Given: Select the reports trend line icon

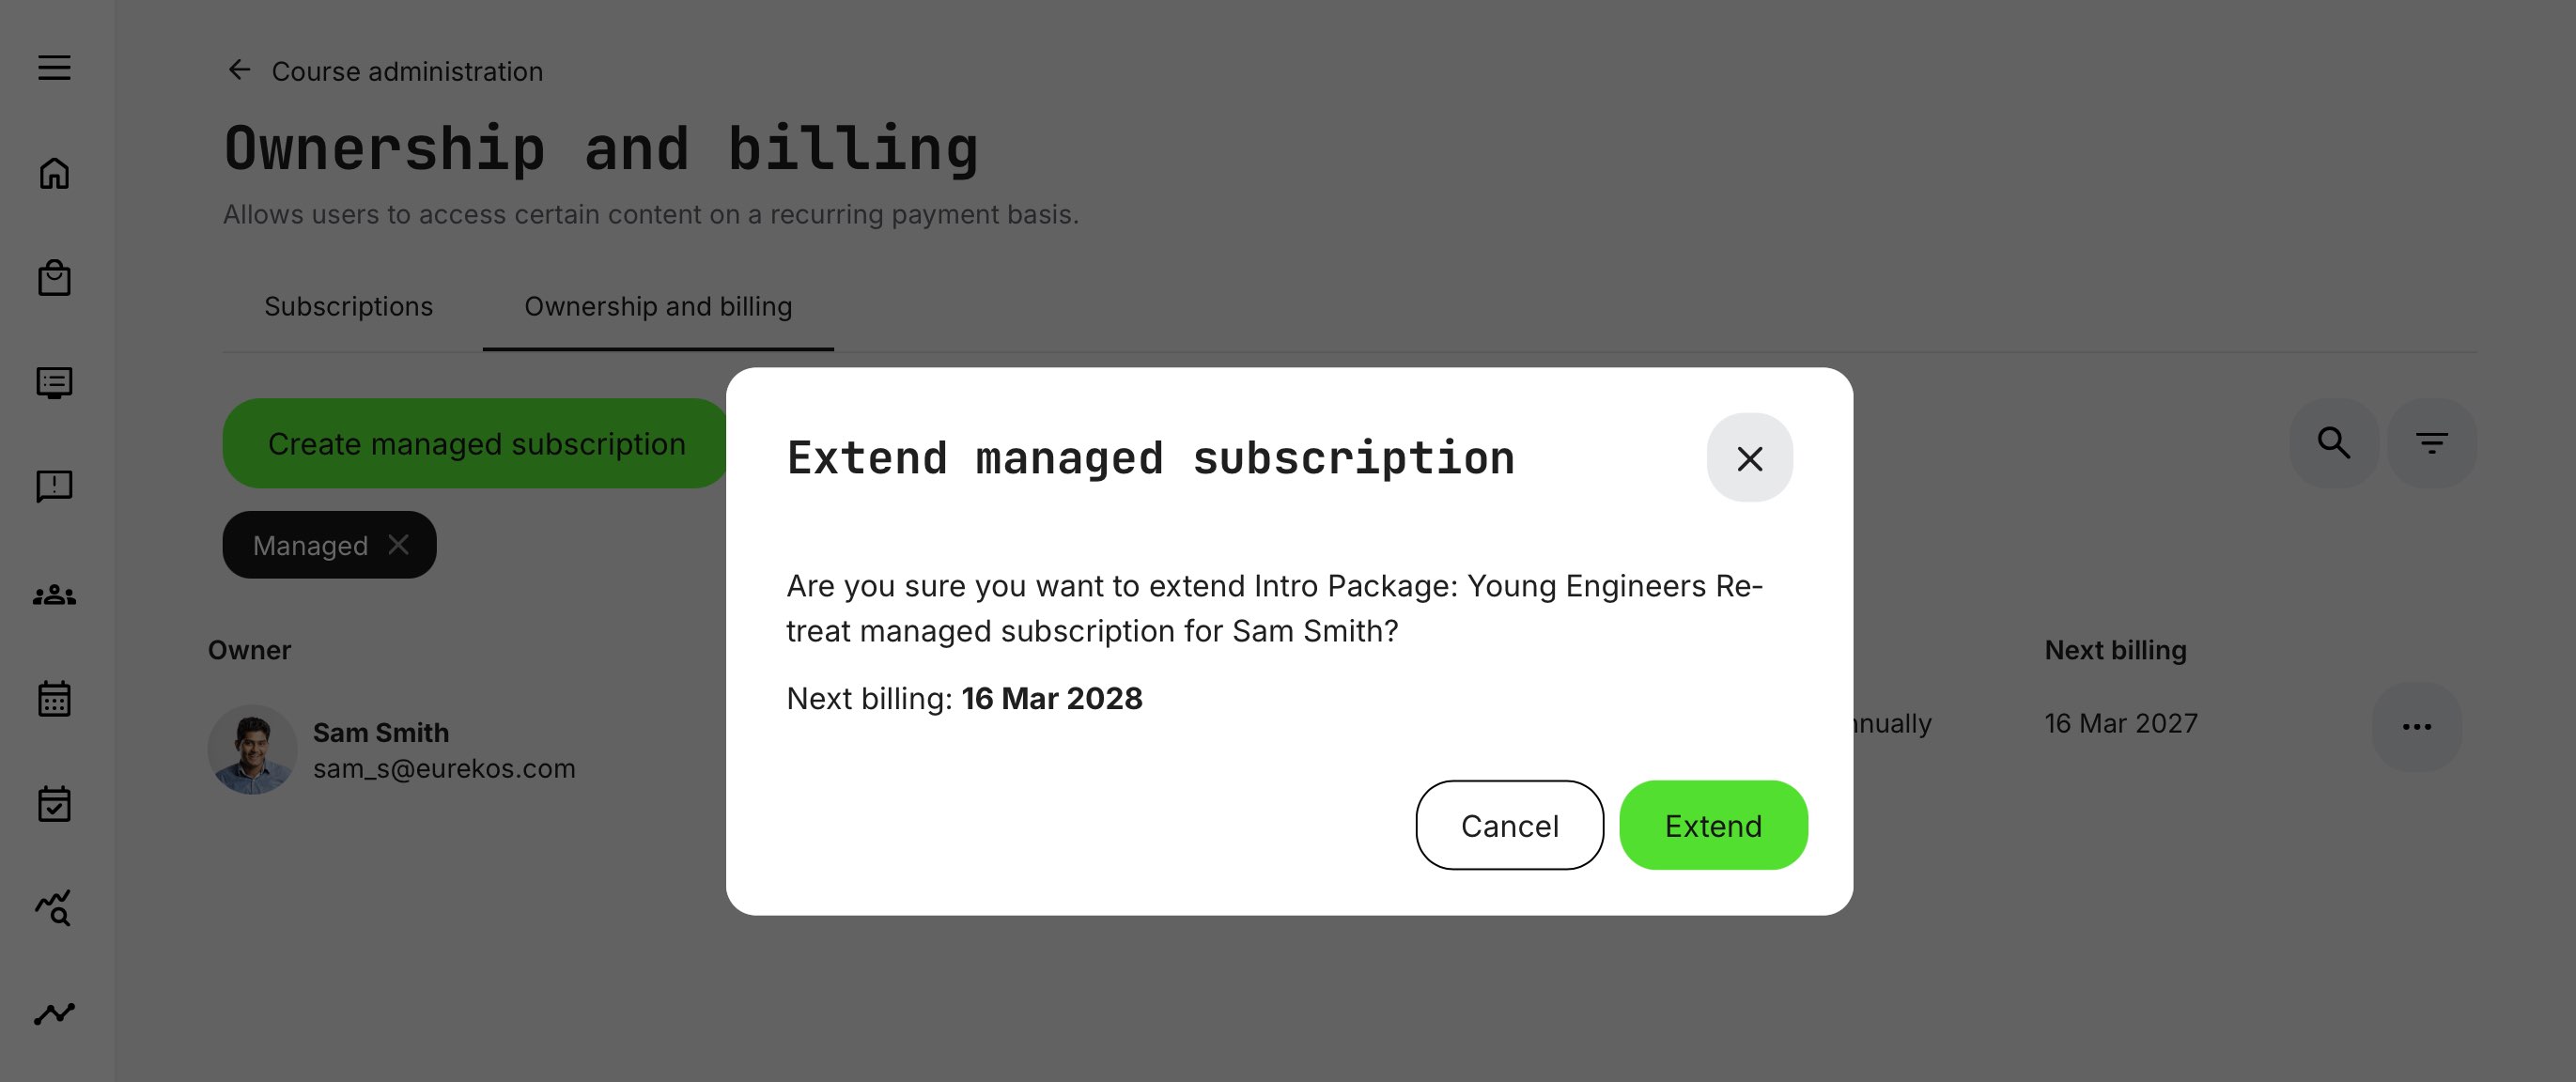Looking at the screenshot, I should point(55,1012).
